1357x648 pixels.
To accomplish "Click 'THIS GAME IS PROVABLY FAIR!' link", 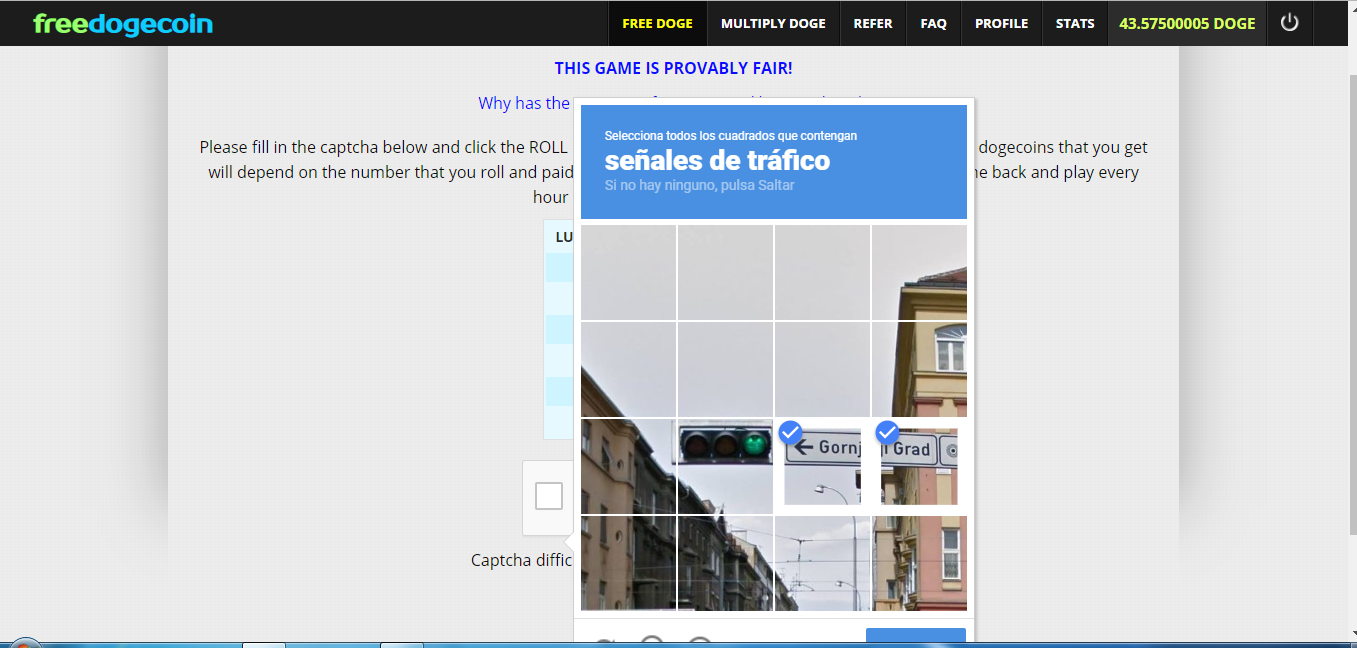I will click(674, 68).
